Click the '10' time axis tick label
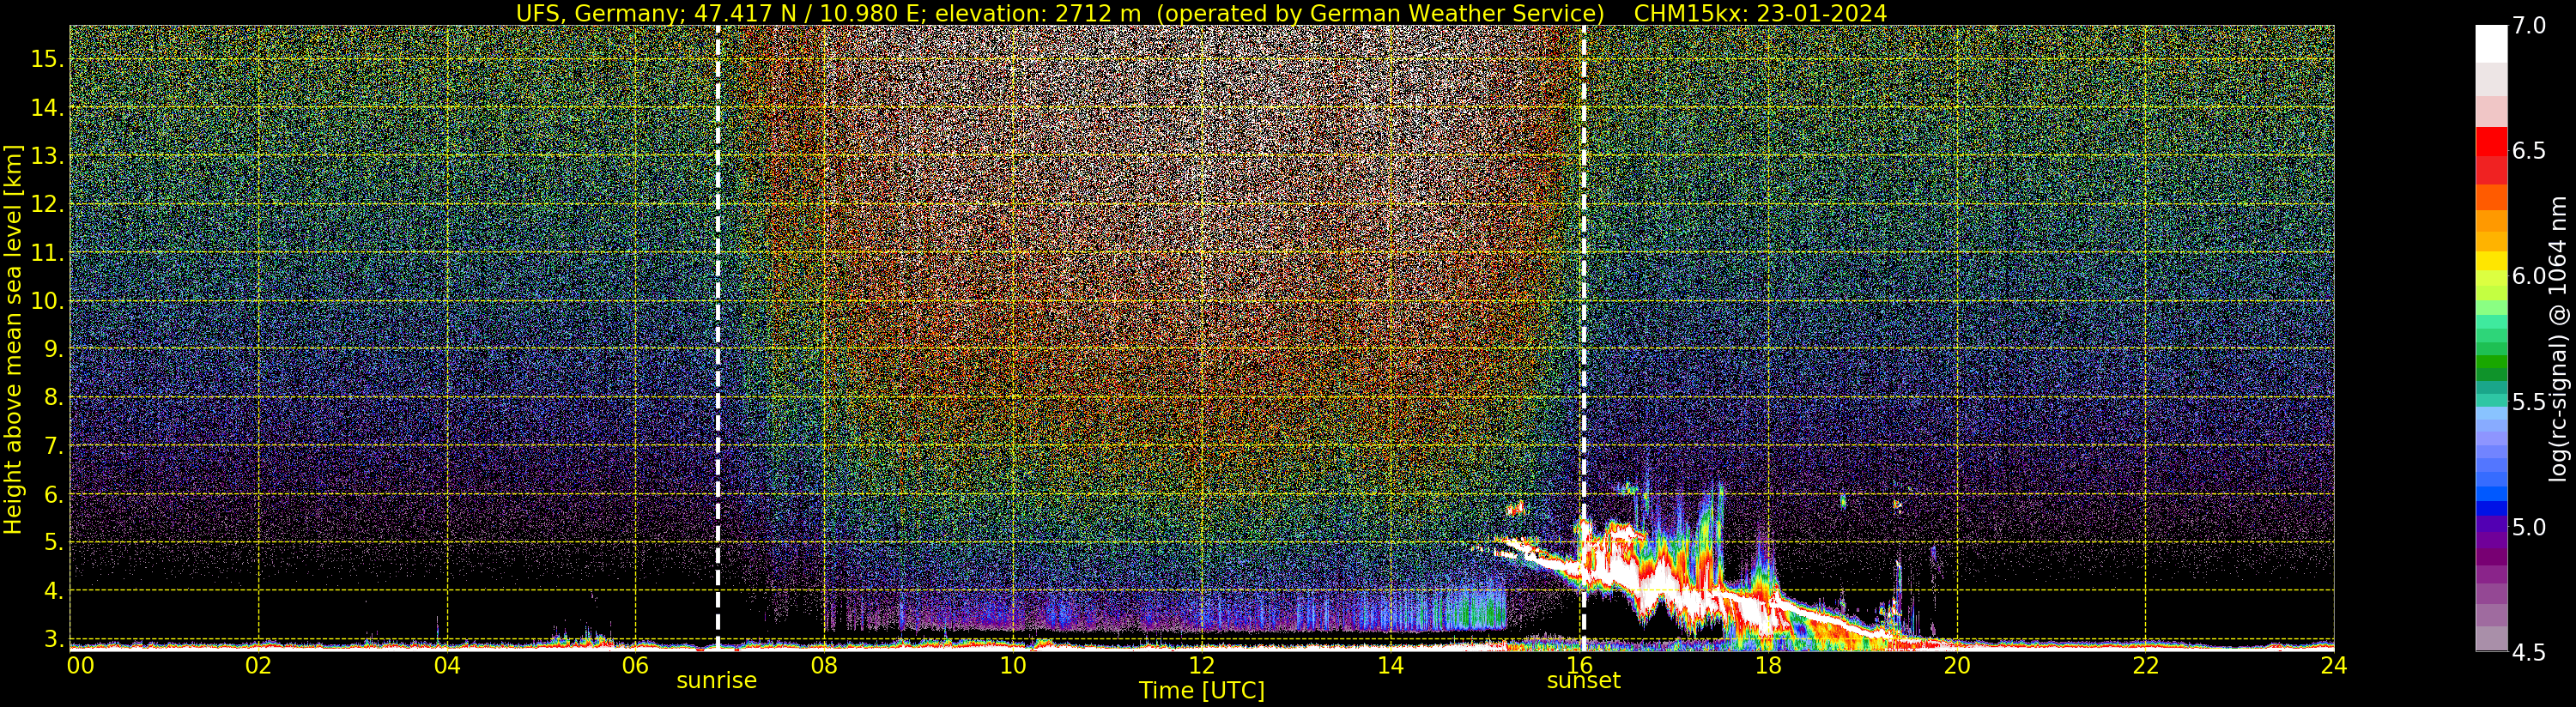The height and width of the screenshot is (707, 2576). point(1013,665)
